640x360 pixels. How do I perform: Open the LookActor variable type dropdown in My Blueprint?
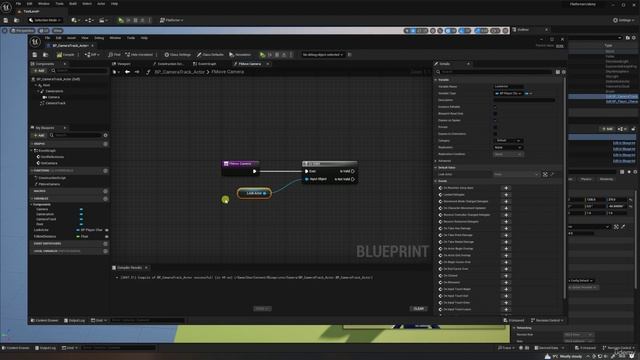[x=90, y=230]
